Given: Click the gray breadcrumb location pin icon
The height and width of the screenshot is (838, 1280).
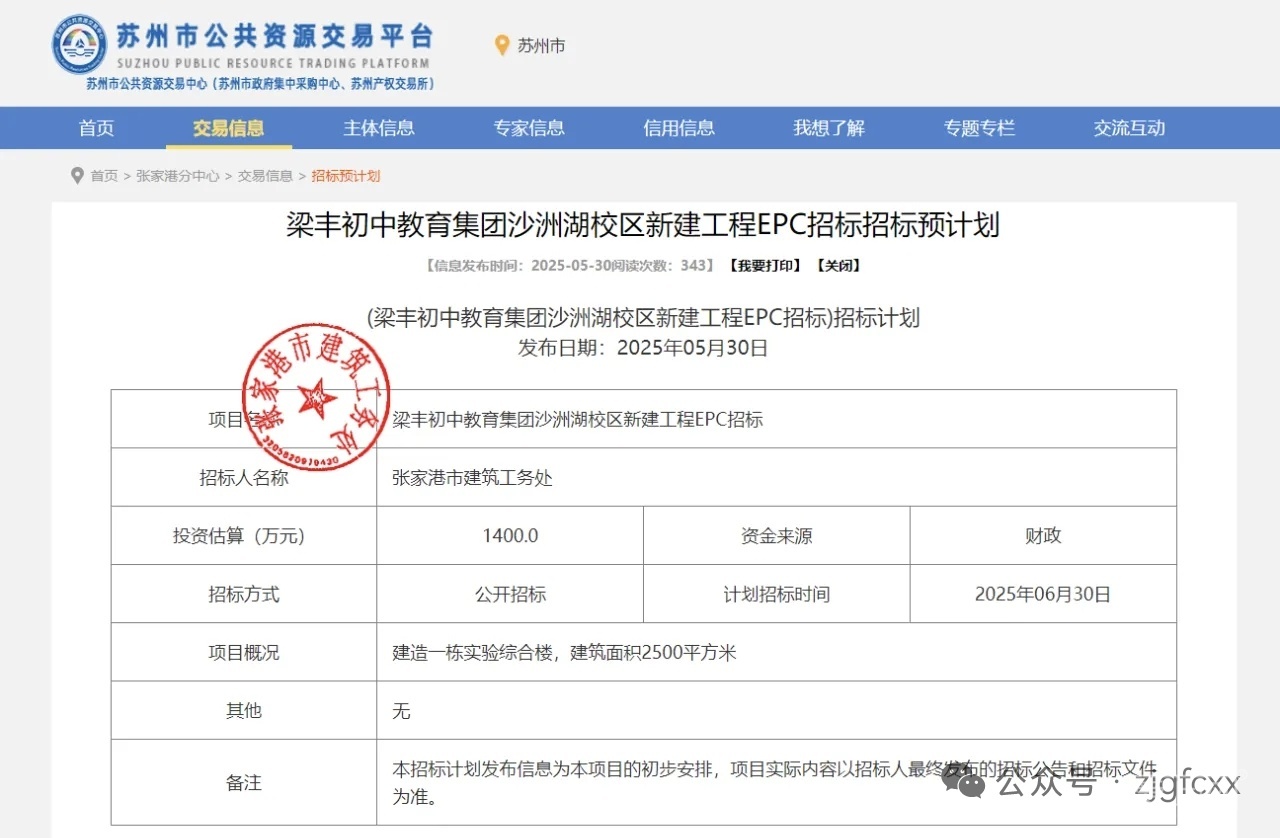Looking at the screenshot, I should pyautogui.click(x=77, y=176).
